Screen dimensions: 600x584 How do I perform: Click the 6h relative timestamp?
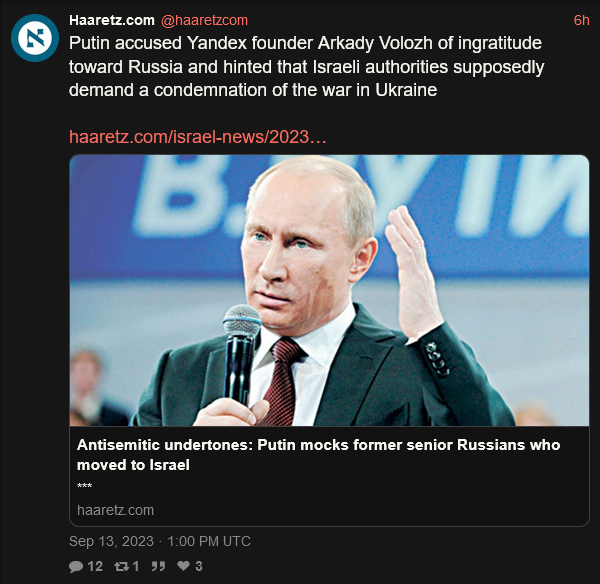pyautogui.click(x=581, y=20)
